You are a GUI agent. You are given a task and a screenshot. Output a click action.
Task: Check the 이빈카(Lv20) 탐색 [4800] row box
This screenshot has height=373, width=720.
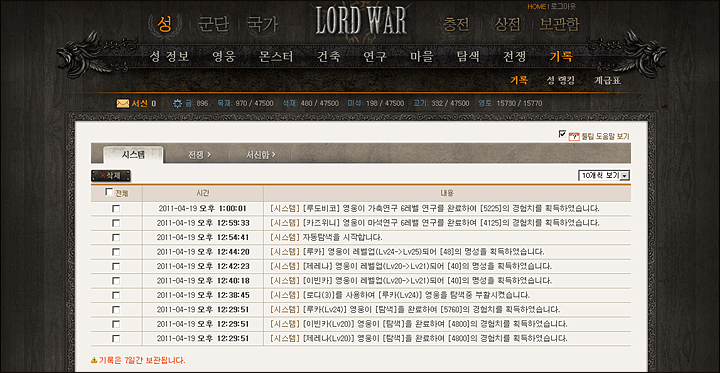tap(116, 324)
